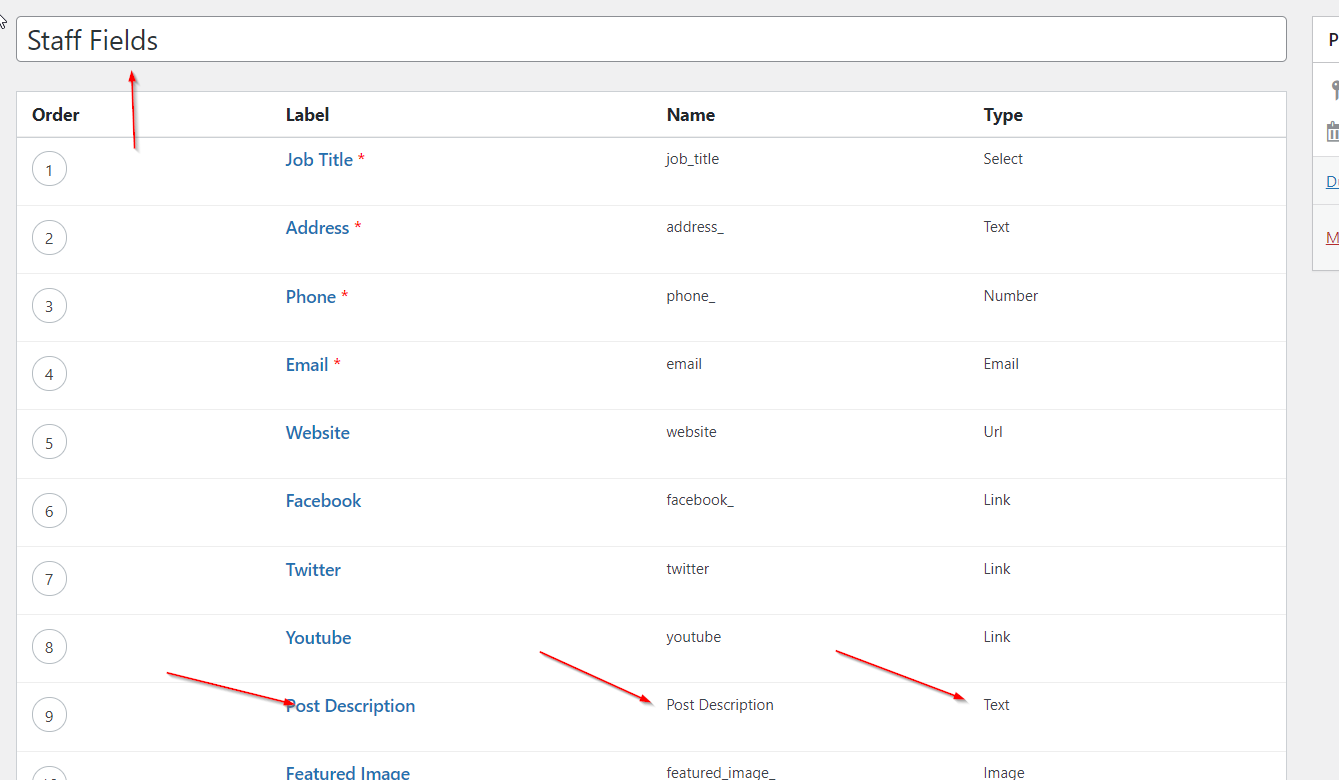Expand the Facebook field
The height and width of the screenshot is (780, 1339).
click(323, 501)
